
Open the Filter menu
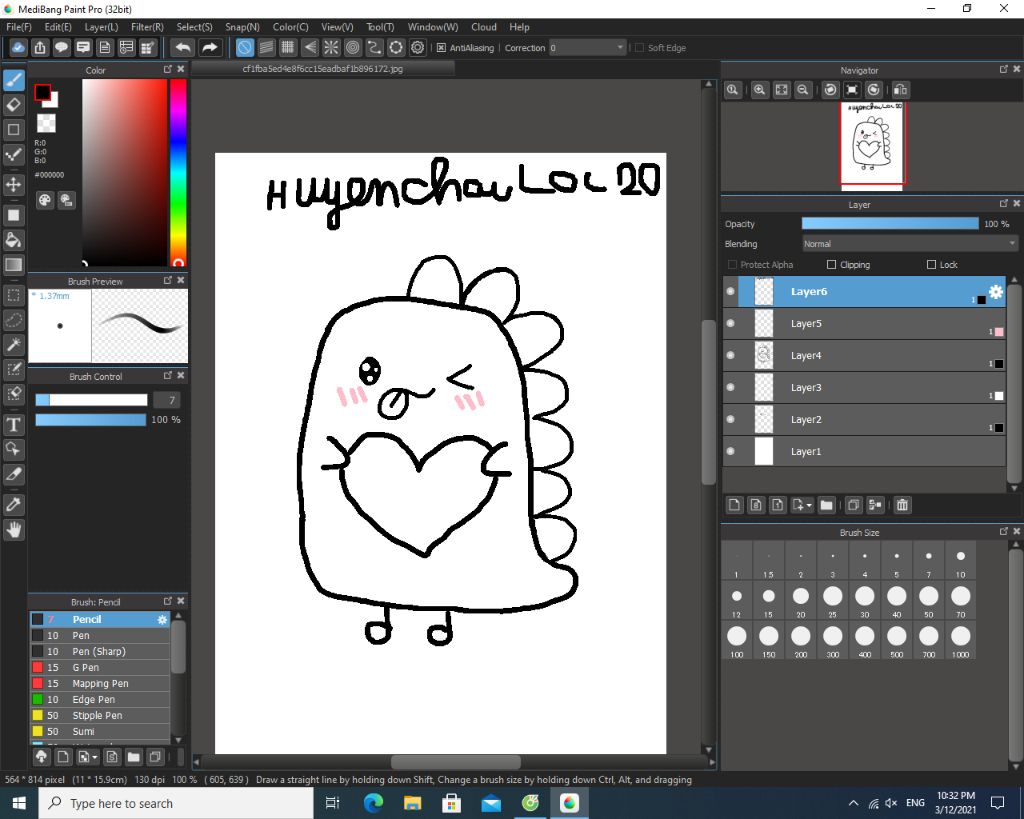[147, 27]
